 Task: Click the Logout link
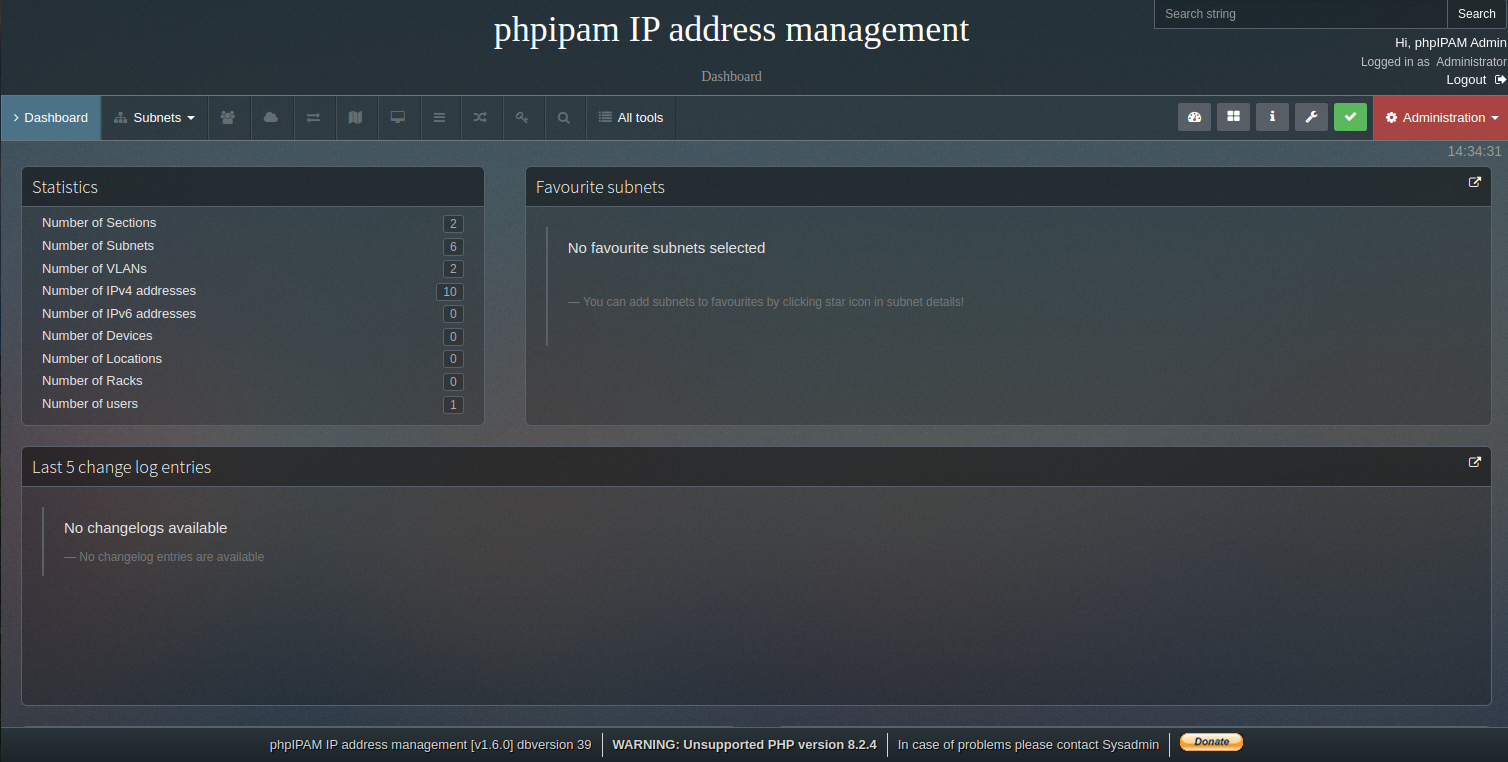tap(1466, 79)
